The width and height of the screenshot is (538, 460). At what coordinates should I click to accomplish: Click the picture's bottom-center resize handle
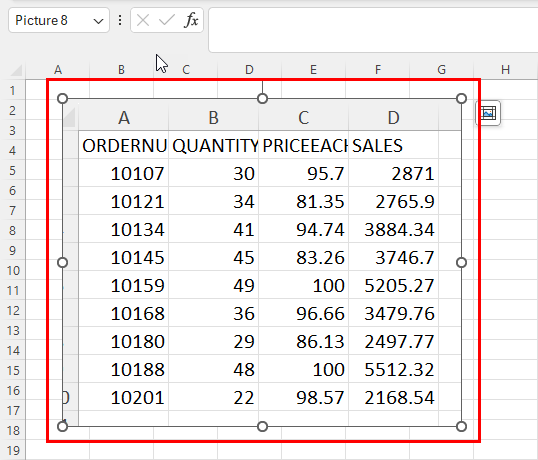click(262, 426)
